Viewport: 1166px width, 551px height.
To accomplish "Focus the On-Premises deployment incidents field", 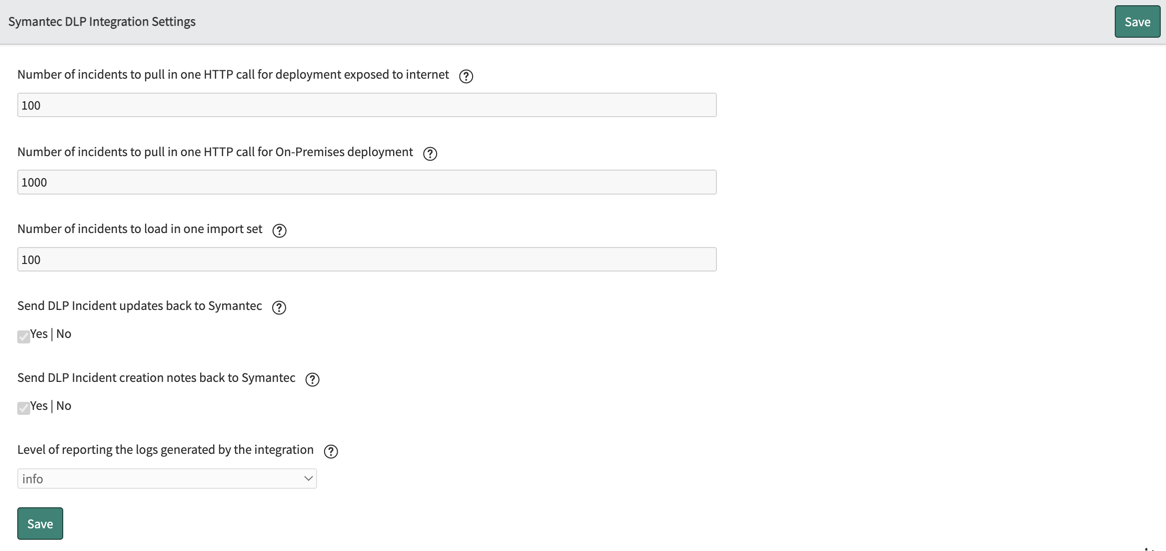I will [x=367, y=182].
